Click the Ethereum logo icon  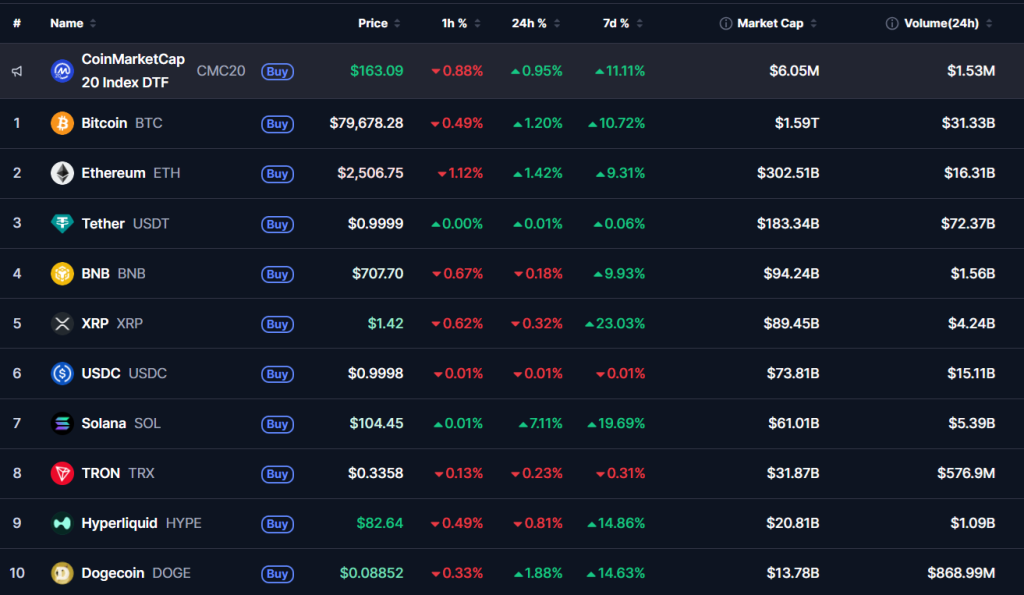pos(62,173)
